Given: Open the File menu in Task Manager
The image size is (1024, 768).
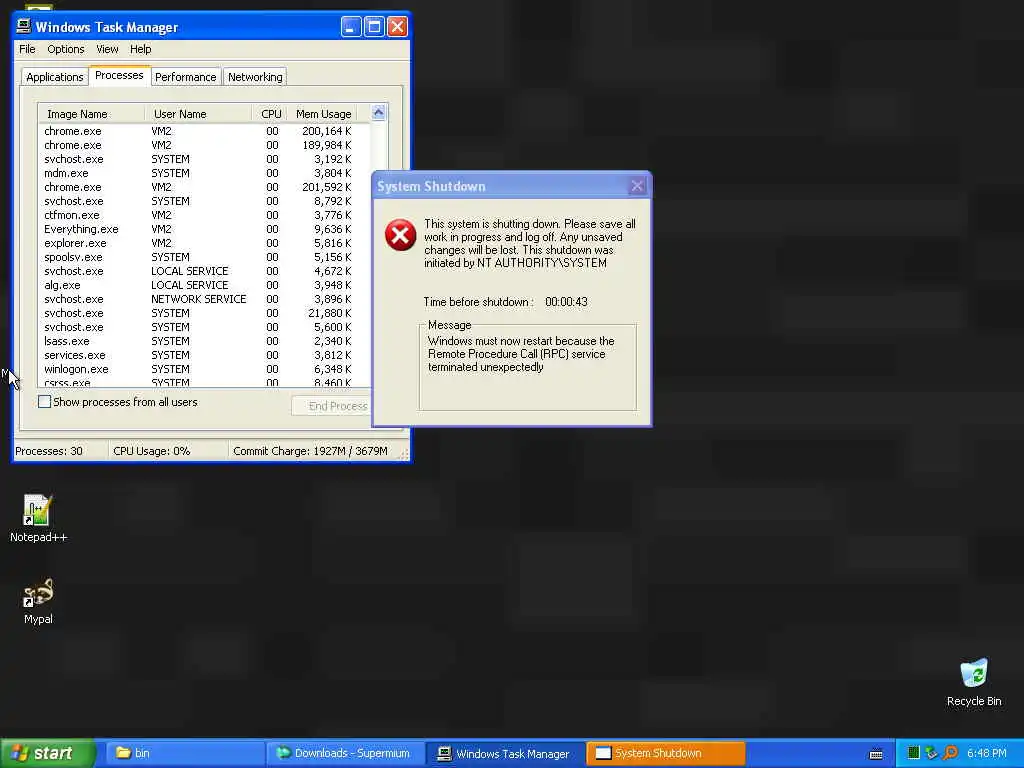Looking at the screenshot, I should [x=27, y=49].
